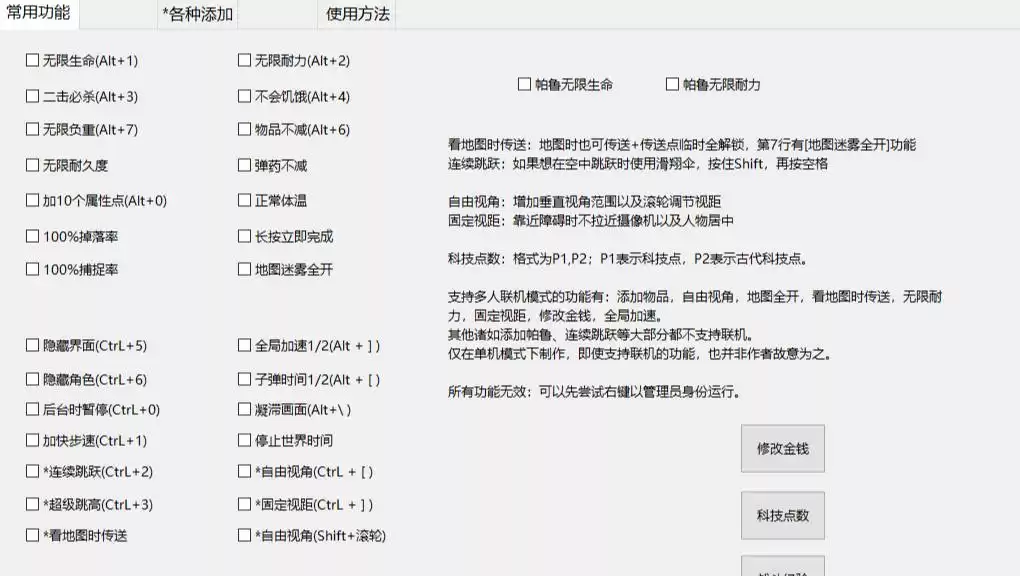Enable *超级跳高 (CtrL+3) checkbox

coord(33,504)
